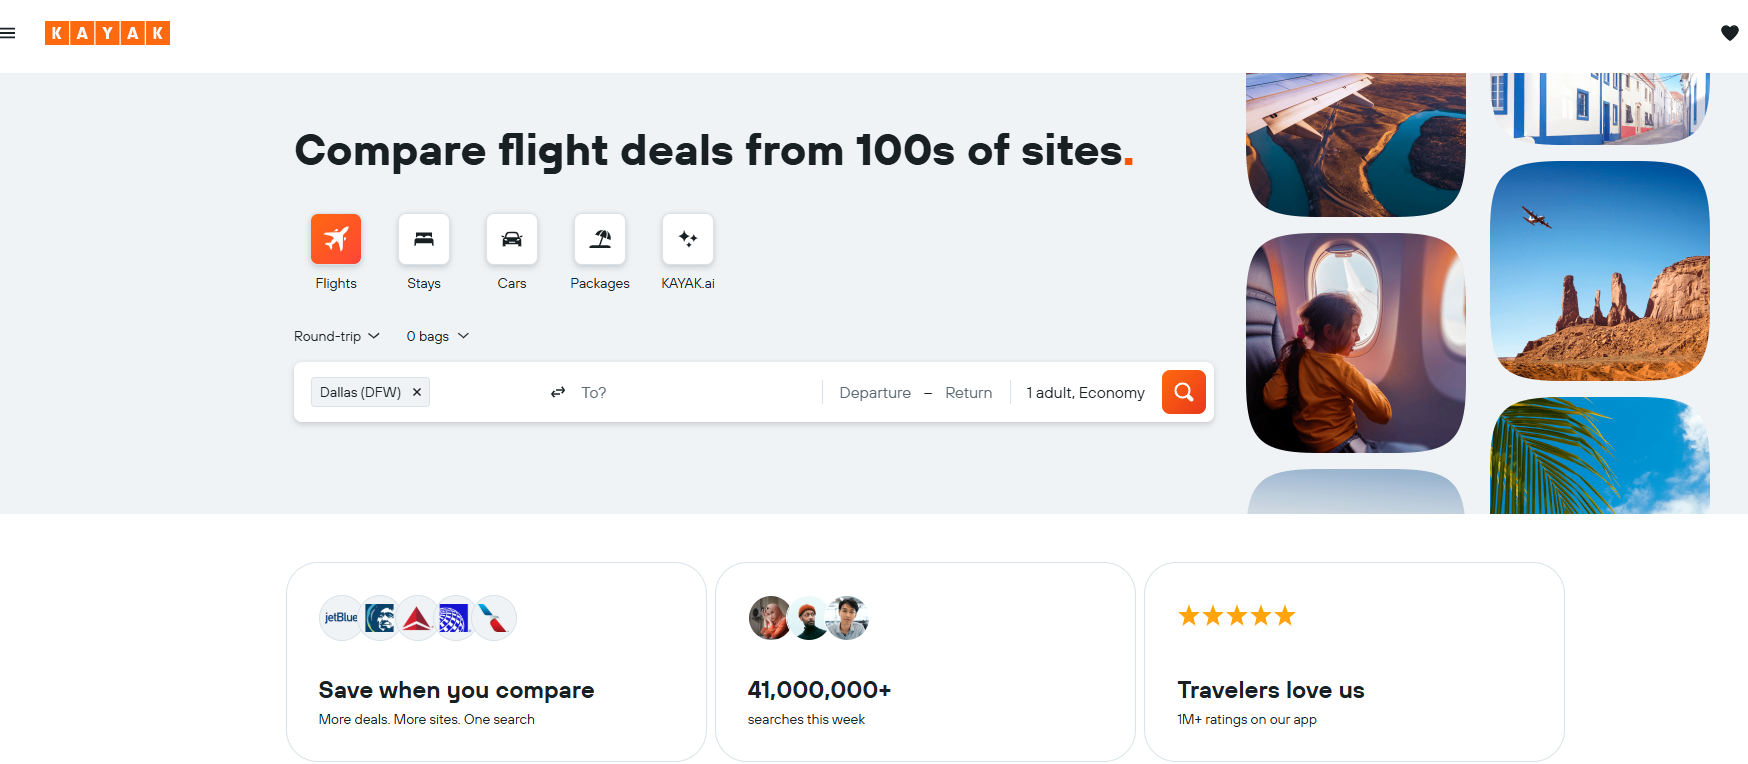
Task: Swap origin and destination airports
Action: point(558,392)
